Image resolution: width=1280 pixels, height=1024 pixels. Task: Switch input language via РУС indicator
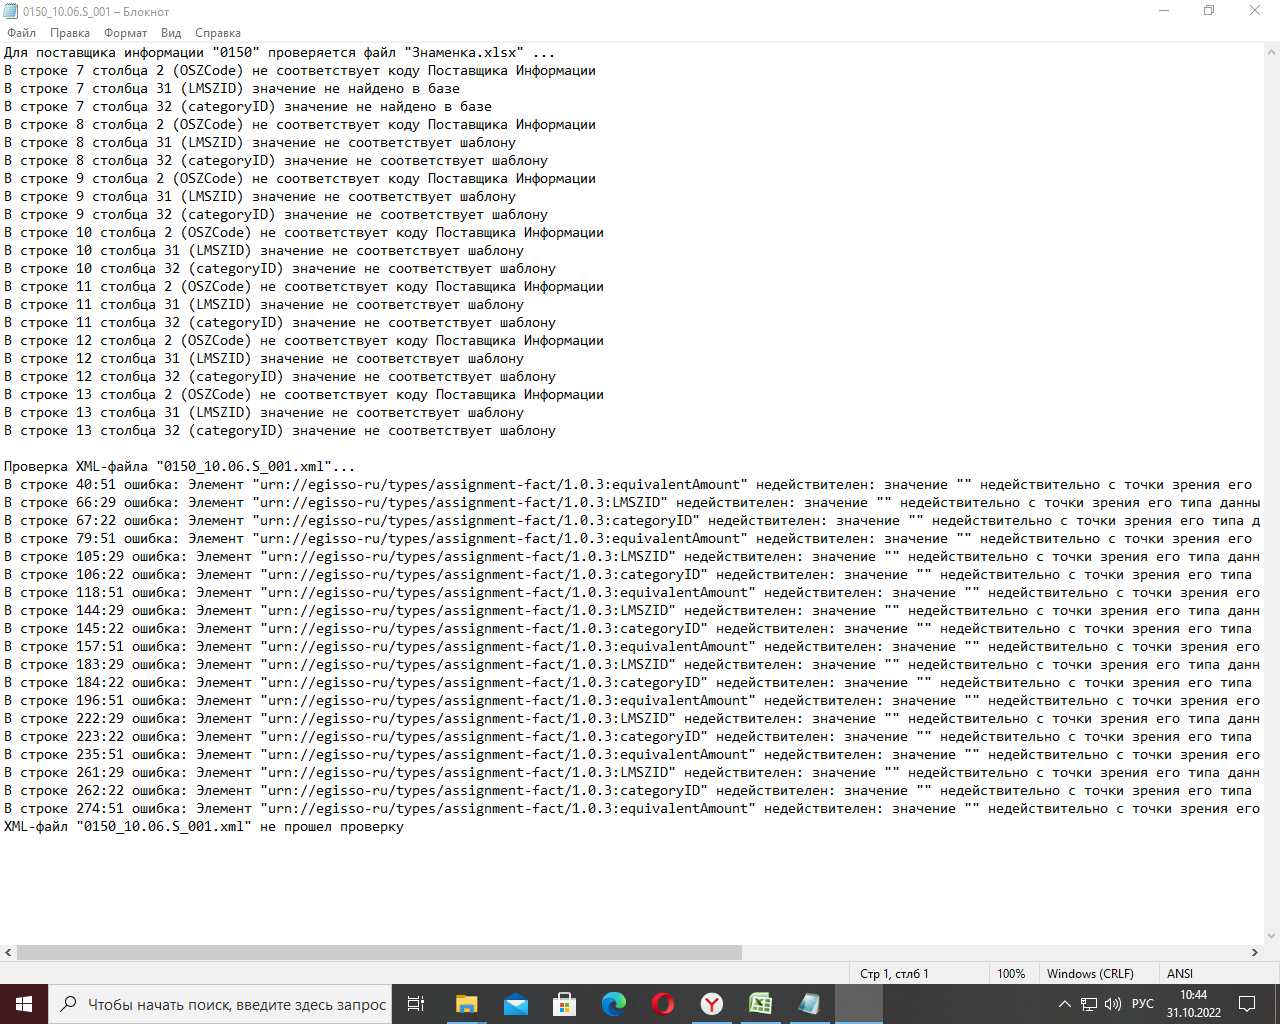click(1143, 1004)
